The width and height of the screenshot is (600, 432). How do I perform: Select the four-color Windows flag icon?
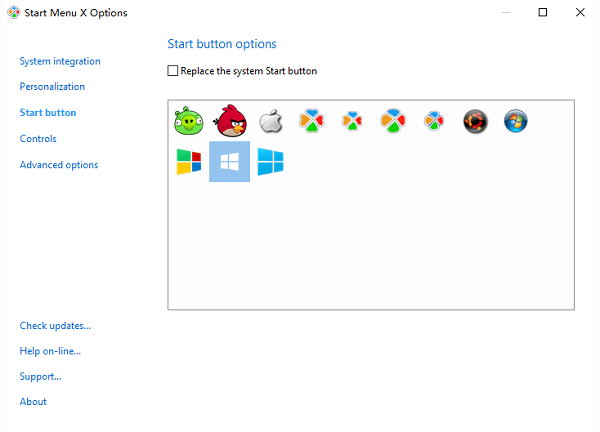click(x=189, y=161)
